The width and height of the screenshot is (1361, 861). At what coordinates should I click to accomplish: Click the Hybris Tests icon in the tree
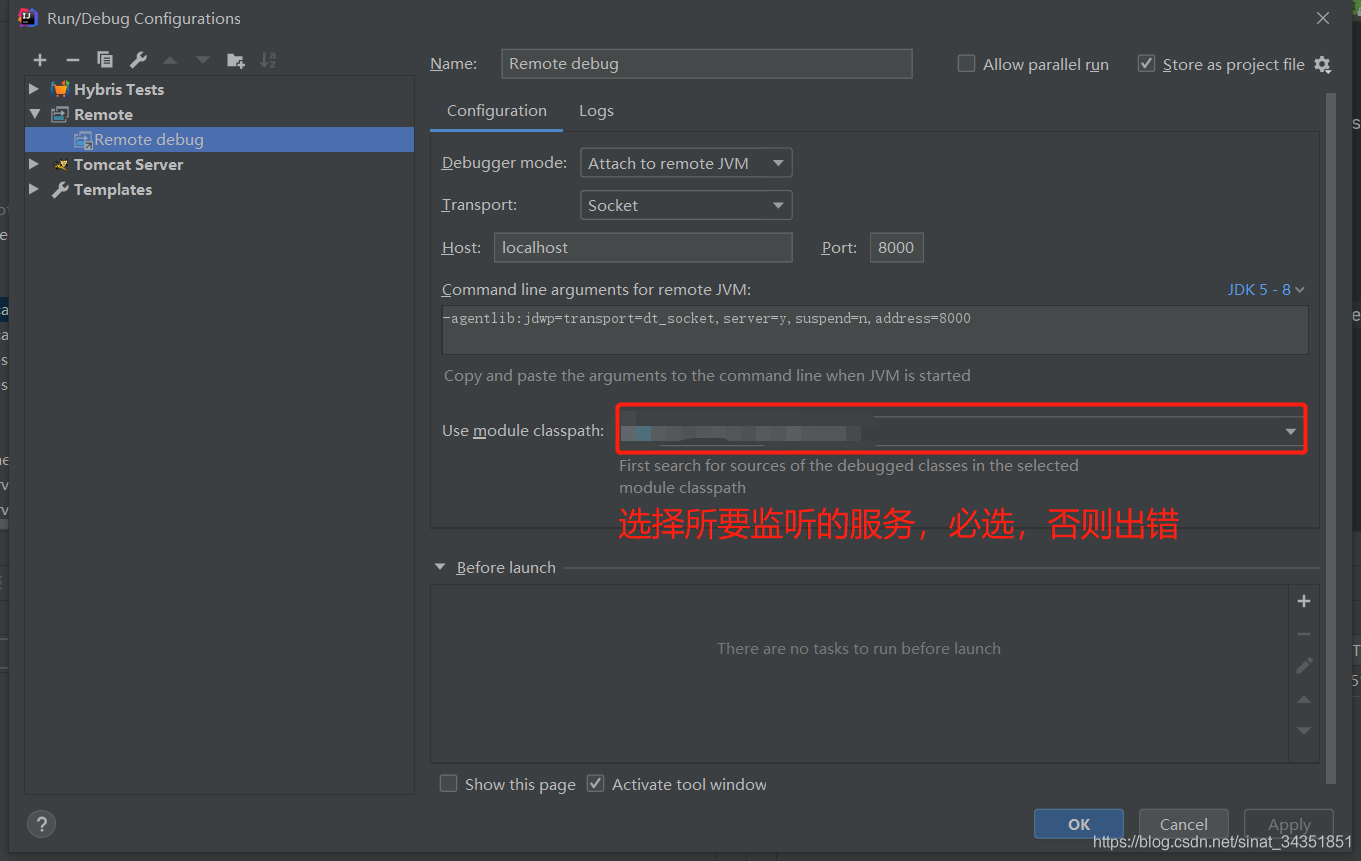tap(60, 89)
